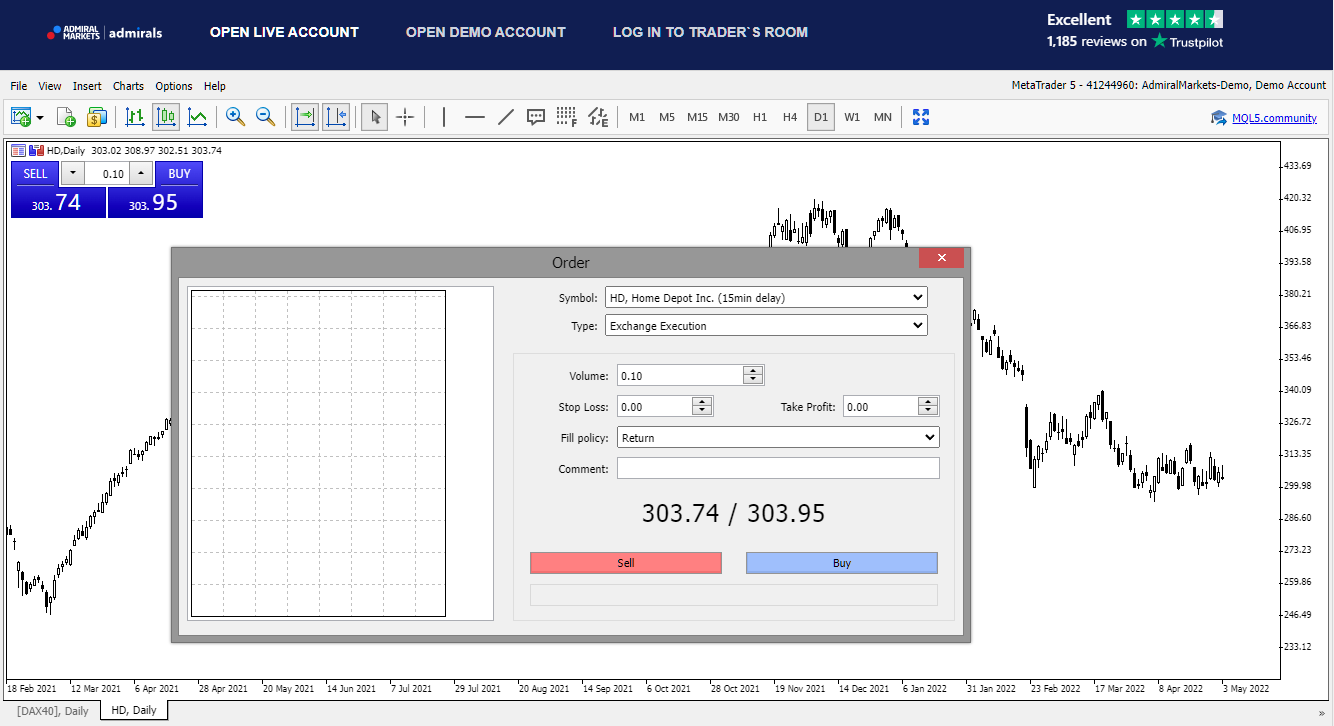Screen dimensions: 1334x726
Task: Set timeframe to M5
Action: click(x=667, y=117)
